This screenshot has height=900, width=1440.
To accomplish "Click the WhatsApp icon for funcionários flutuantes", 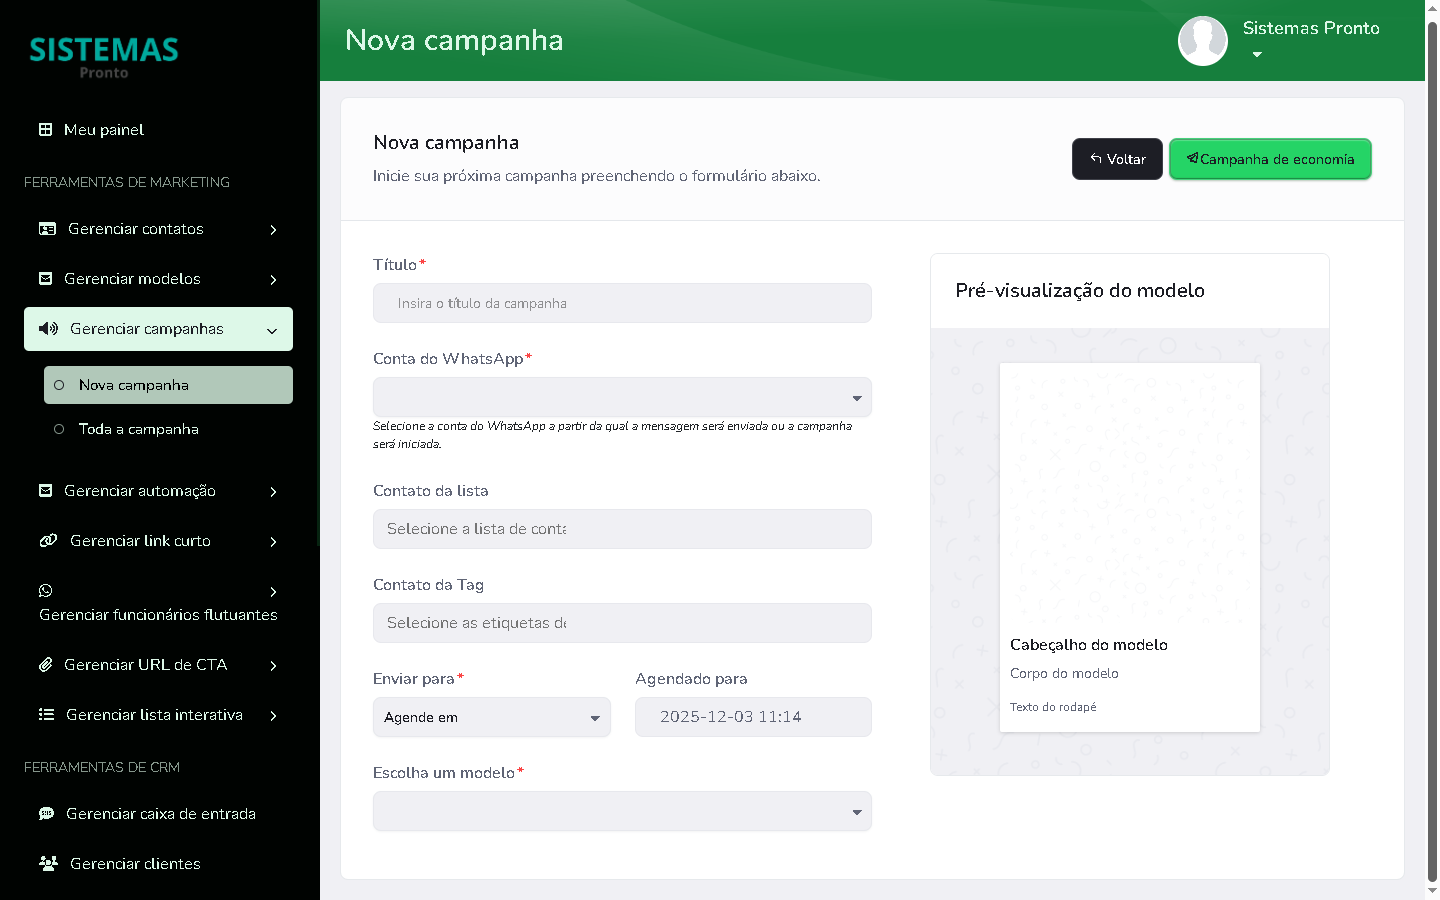I will 46,591.
